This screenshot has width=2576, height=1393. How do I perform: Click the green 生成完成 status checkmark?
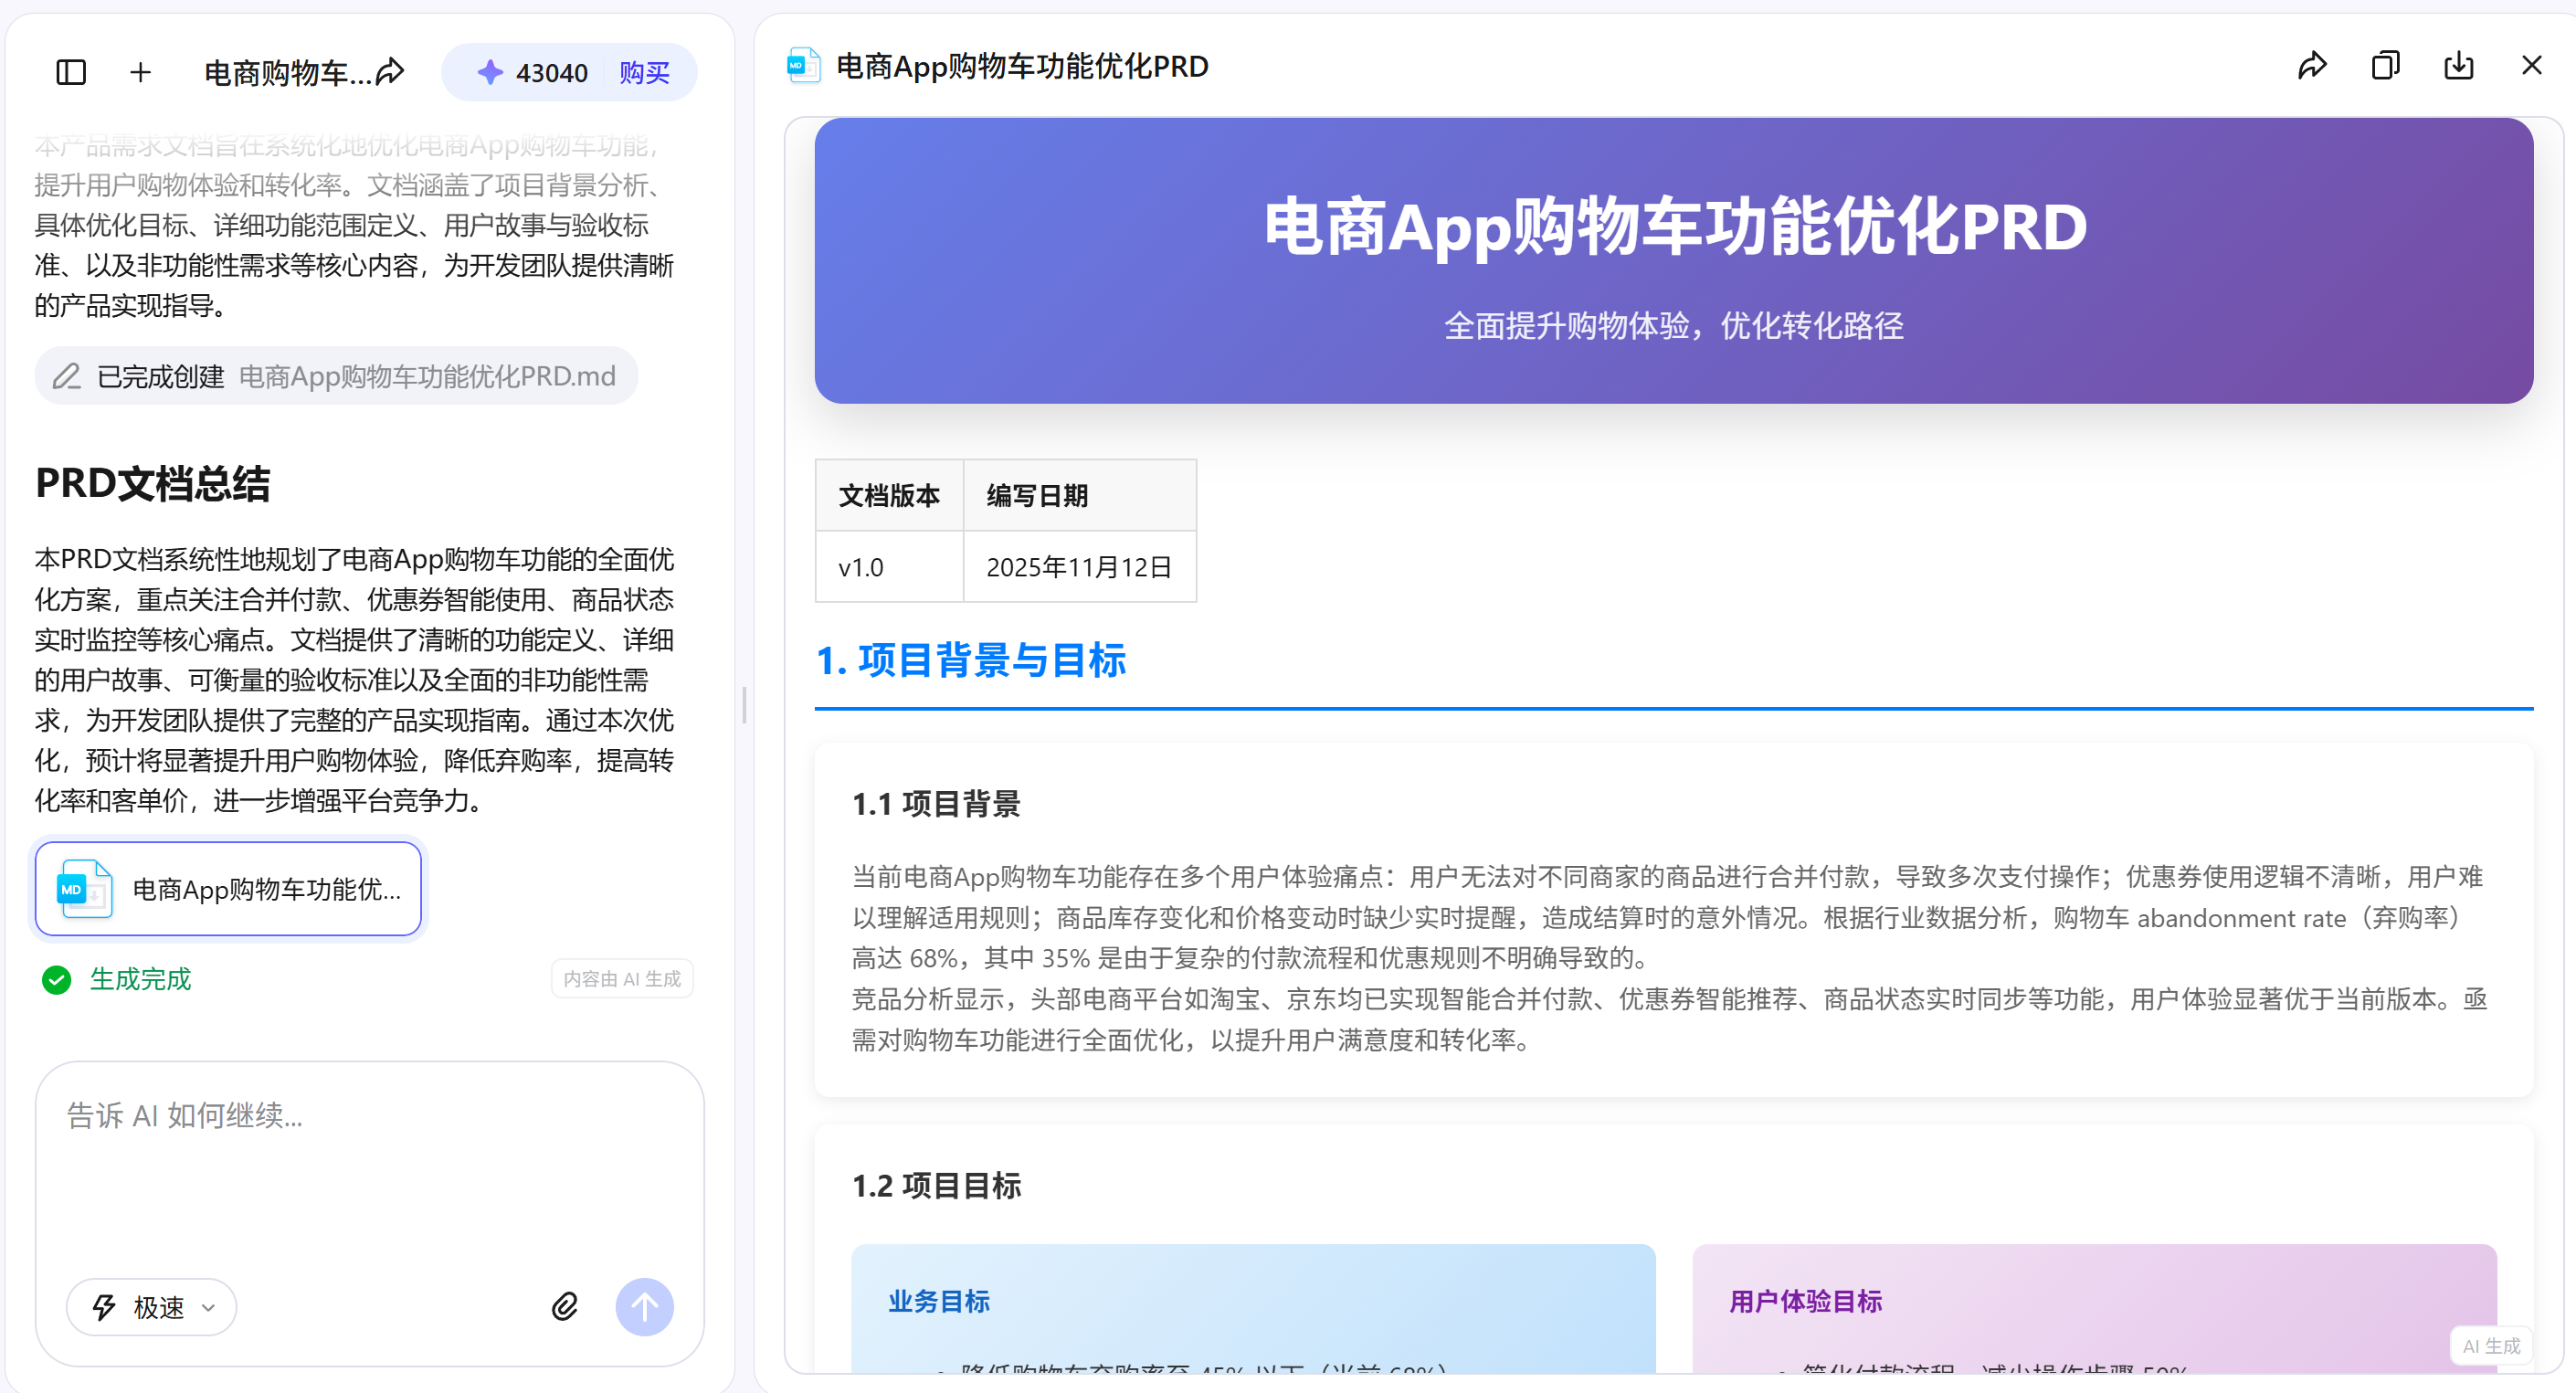56,980
